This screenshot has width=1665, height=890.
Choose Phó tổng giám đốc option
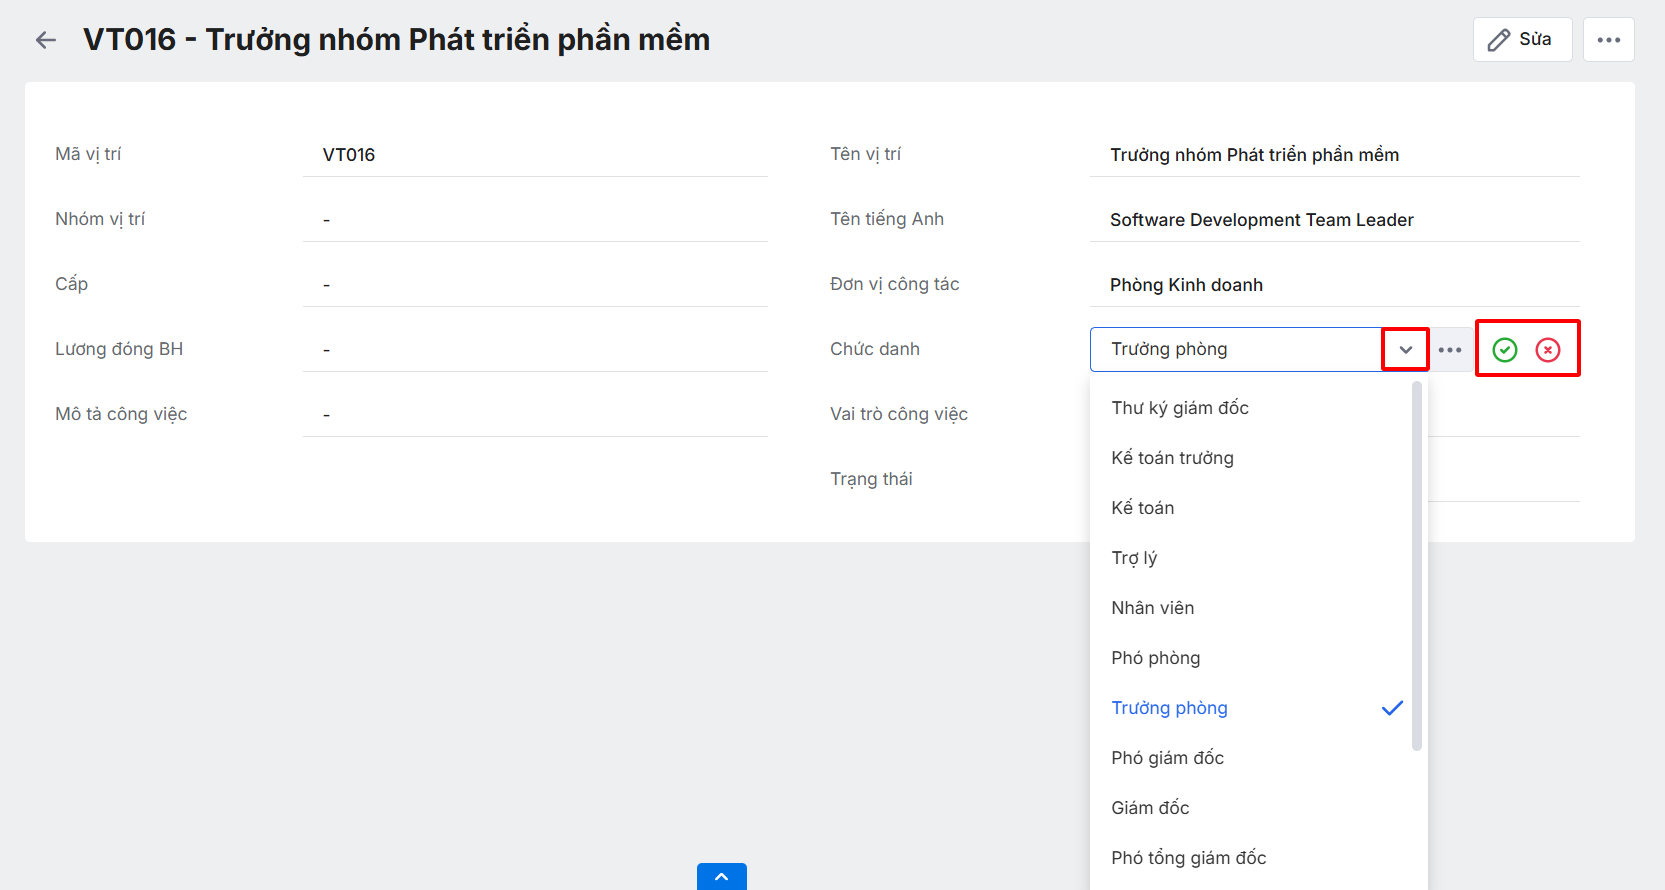[1188, 858]
